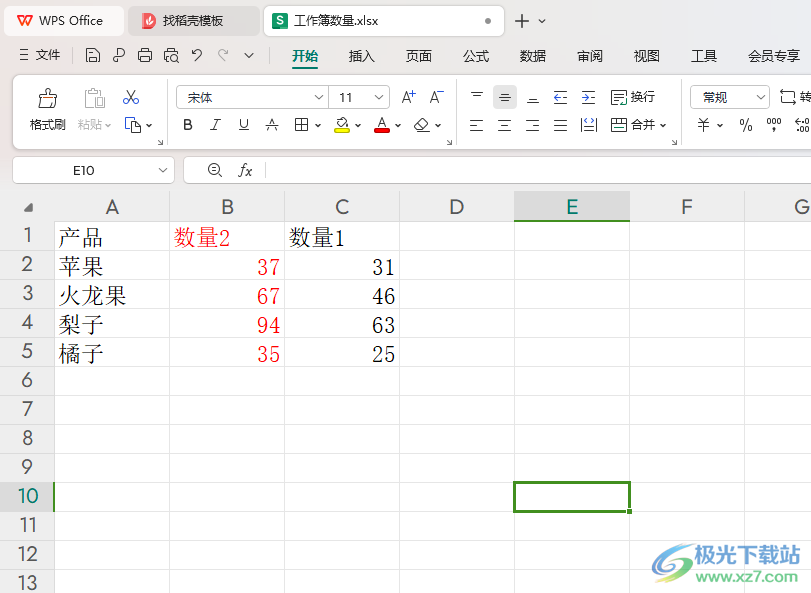Click the fx insert function icon
811x593 pixels.
(245, 170)
